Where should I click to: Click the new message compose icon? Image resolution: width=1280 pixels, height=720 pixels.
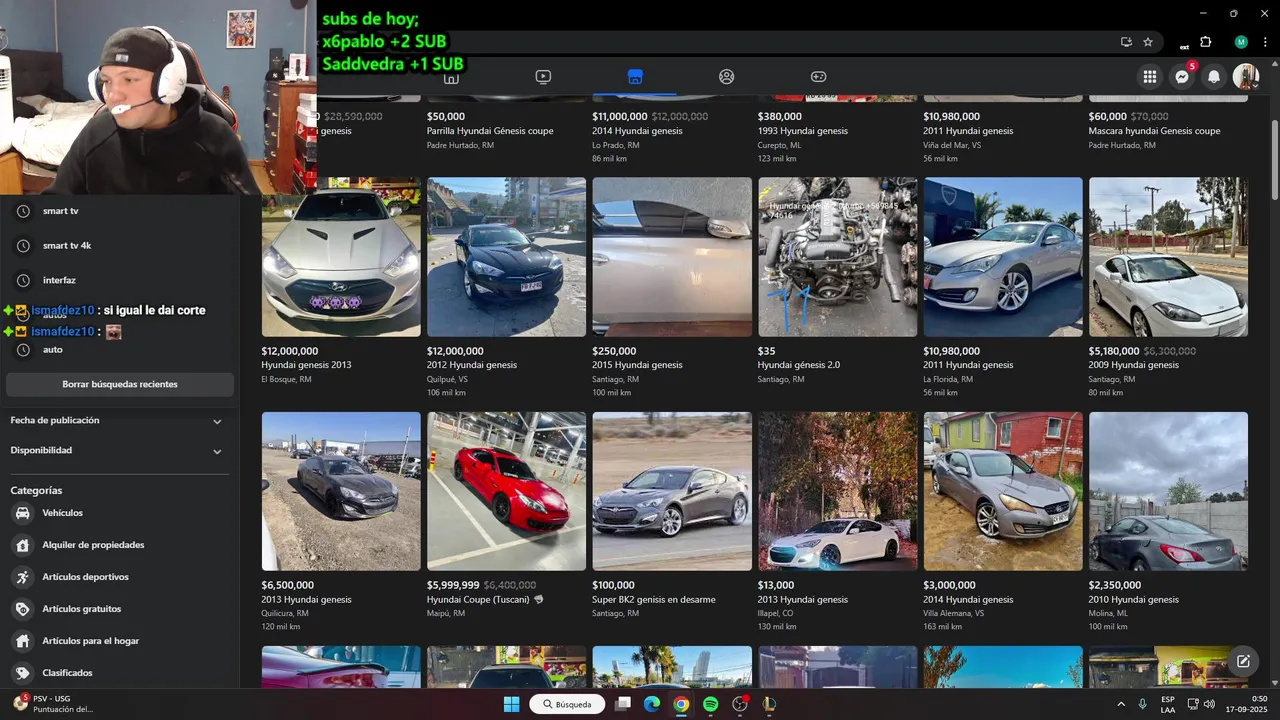(x=1243, y=661)
